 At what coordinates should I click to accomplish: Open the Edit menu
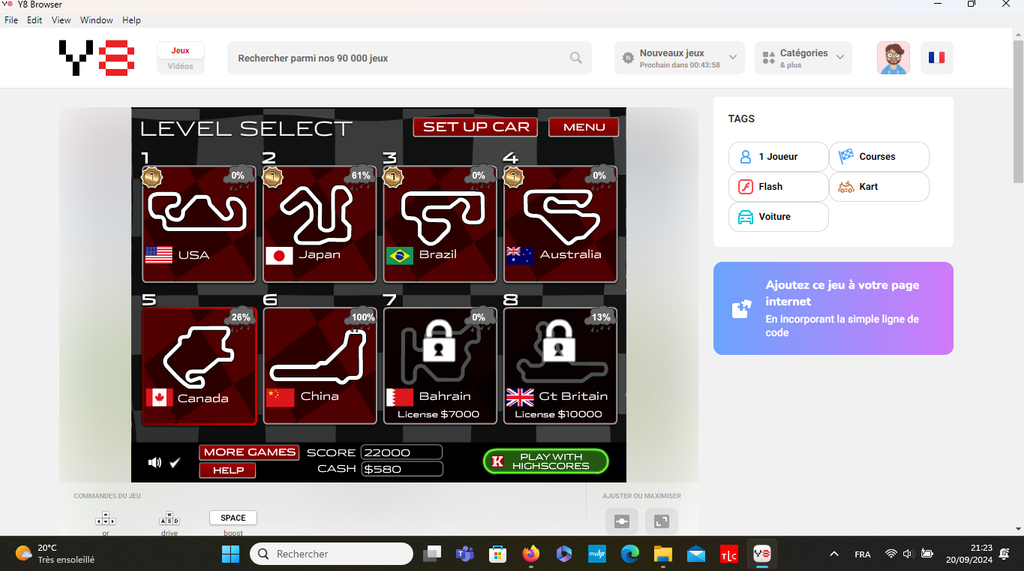pyautogui.click(x=35, y=20)
